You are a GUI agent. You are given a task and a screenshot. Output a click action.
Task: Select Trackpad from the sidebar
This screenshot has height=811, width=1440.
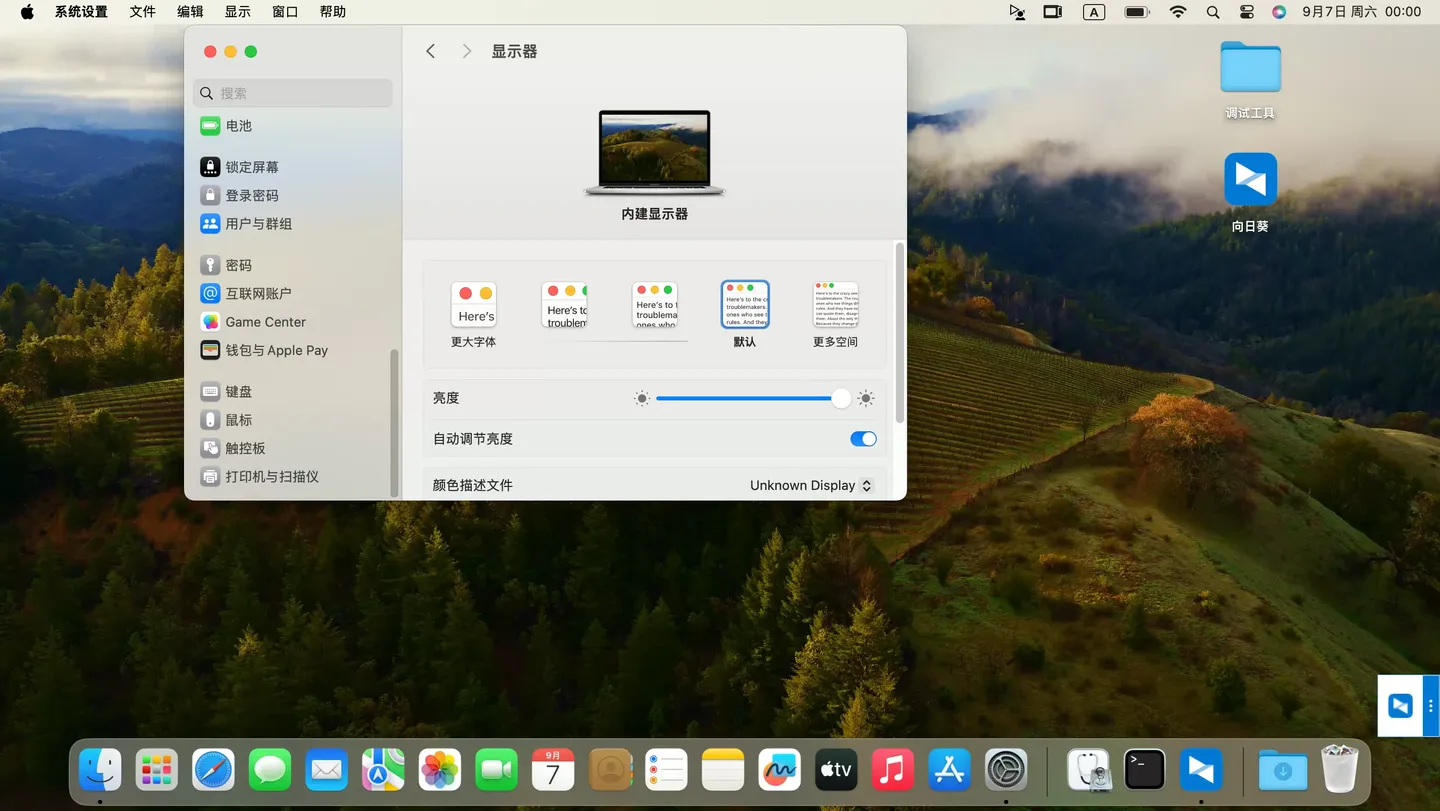click(x=243, y=448)
